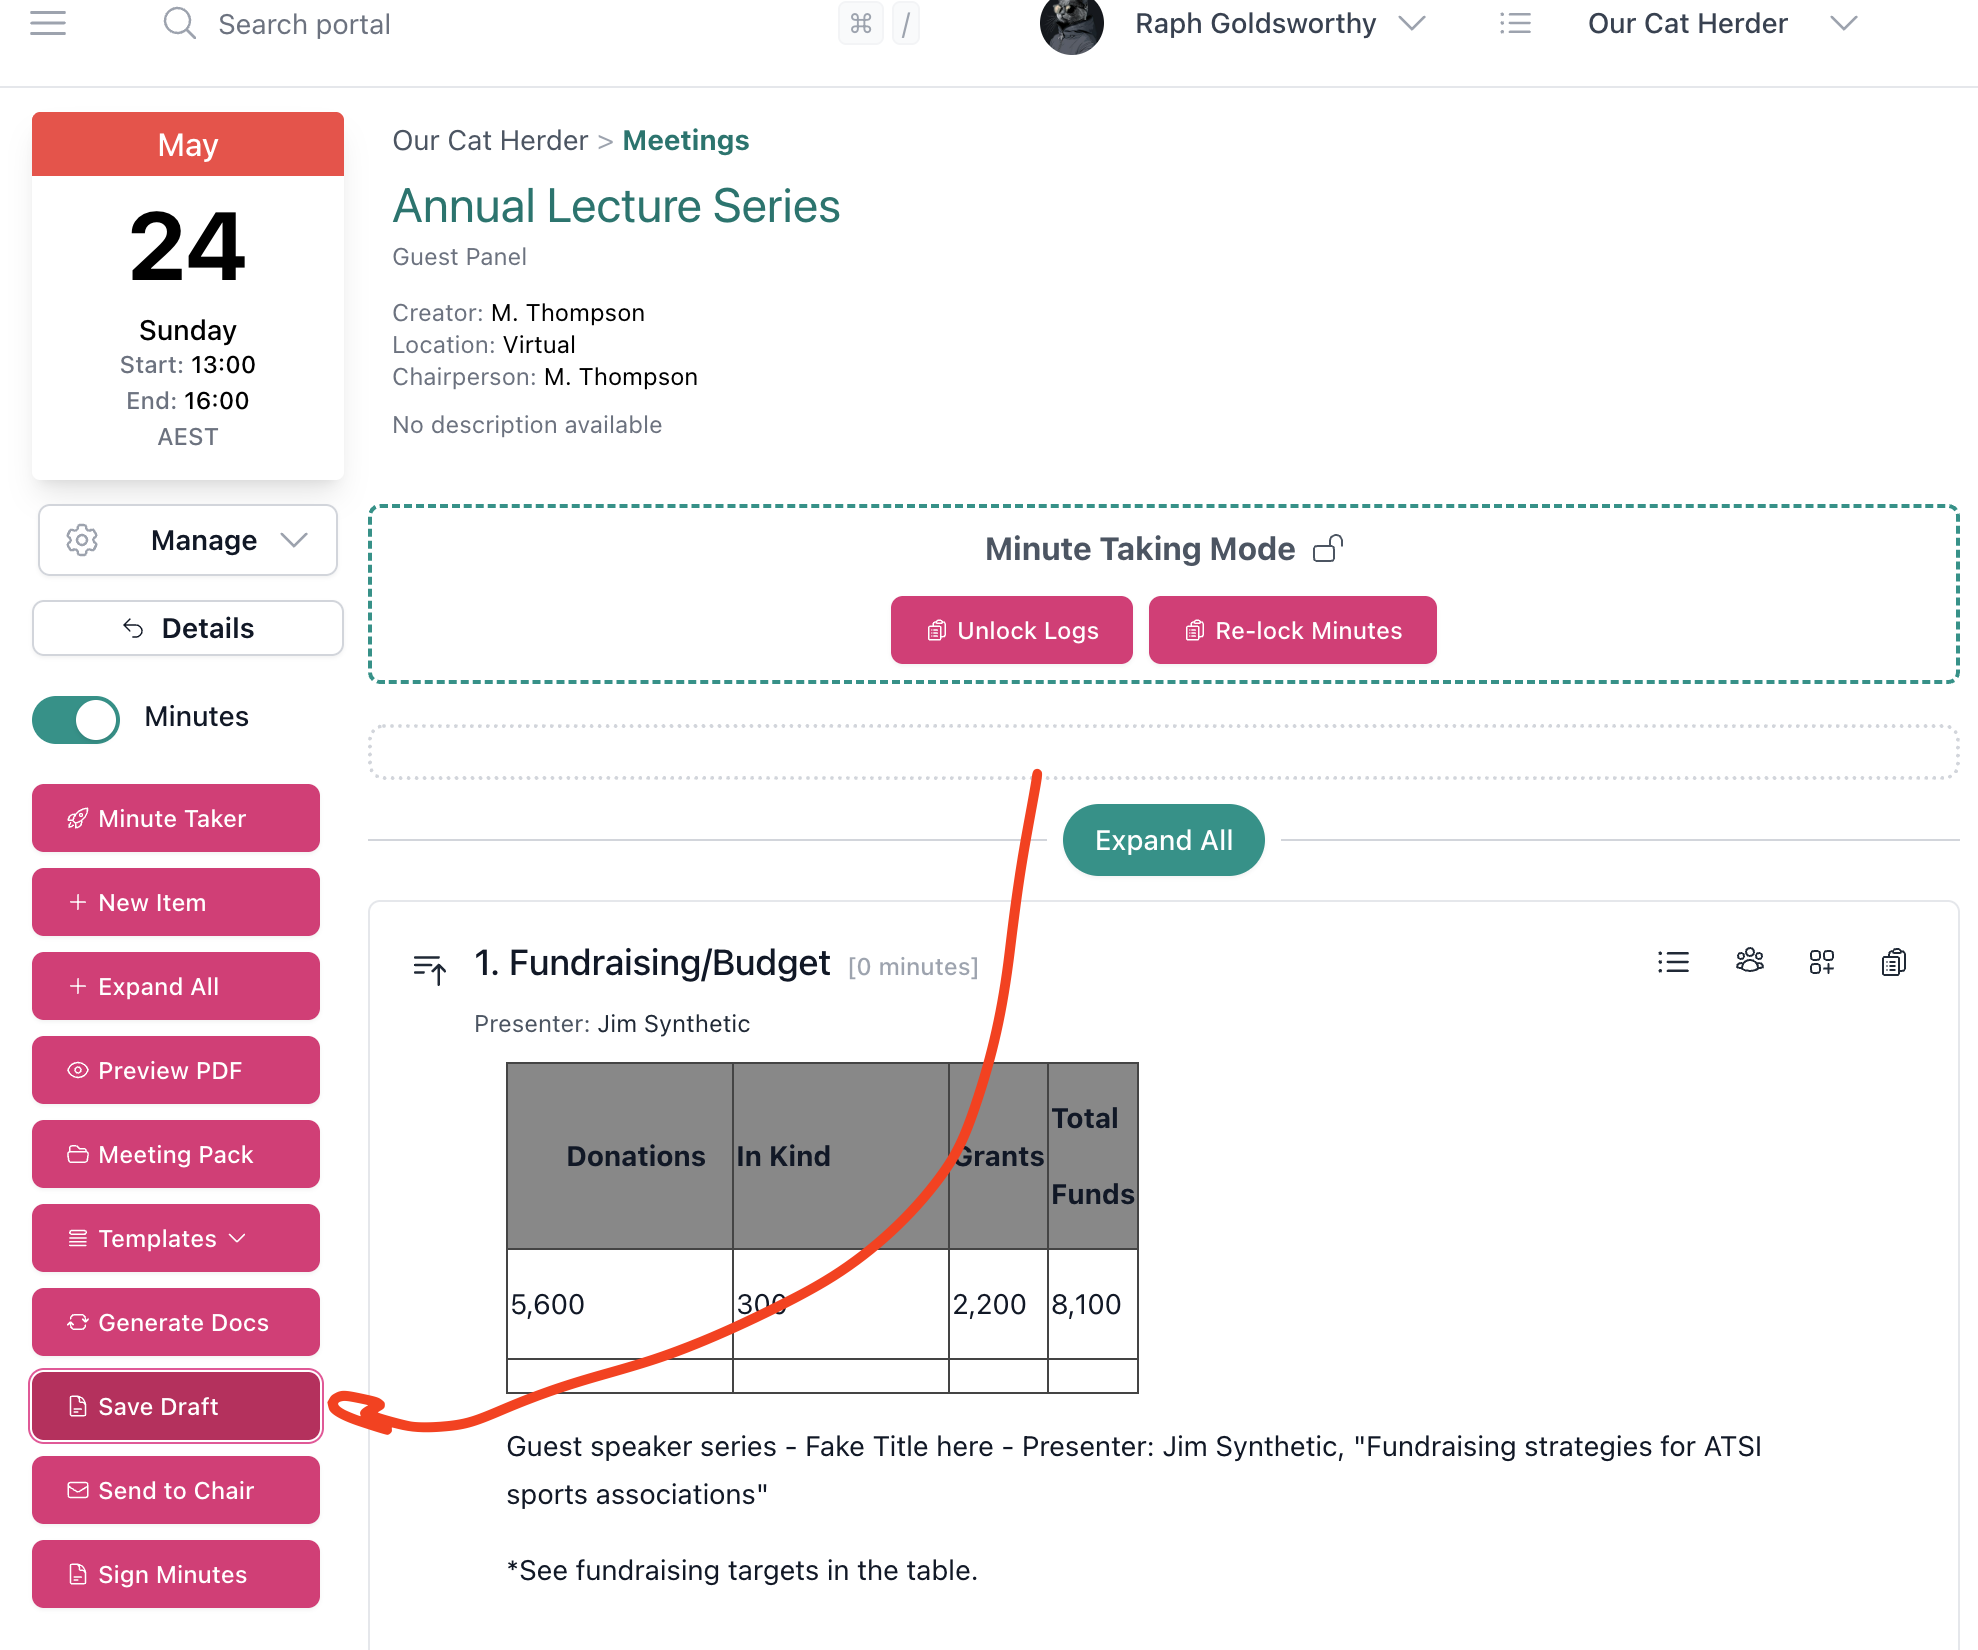
Task: Go to Meetings breadcrumb link
Action: [x=685, y=140]
